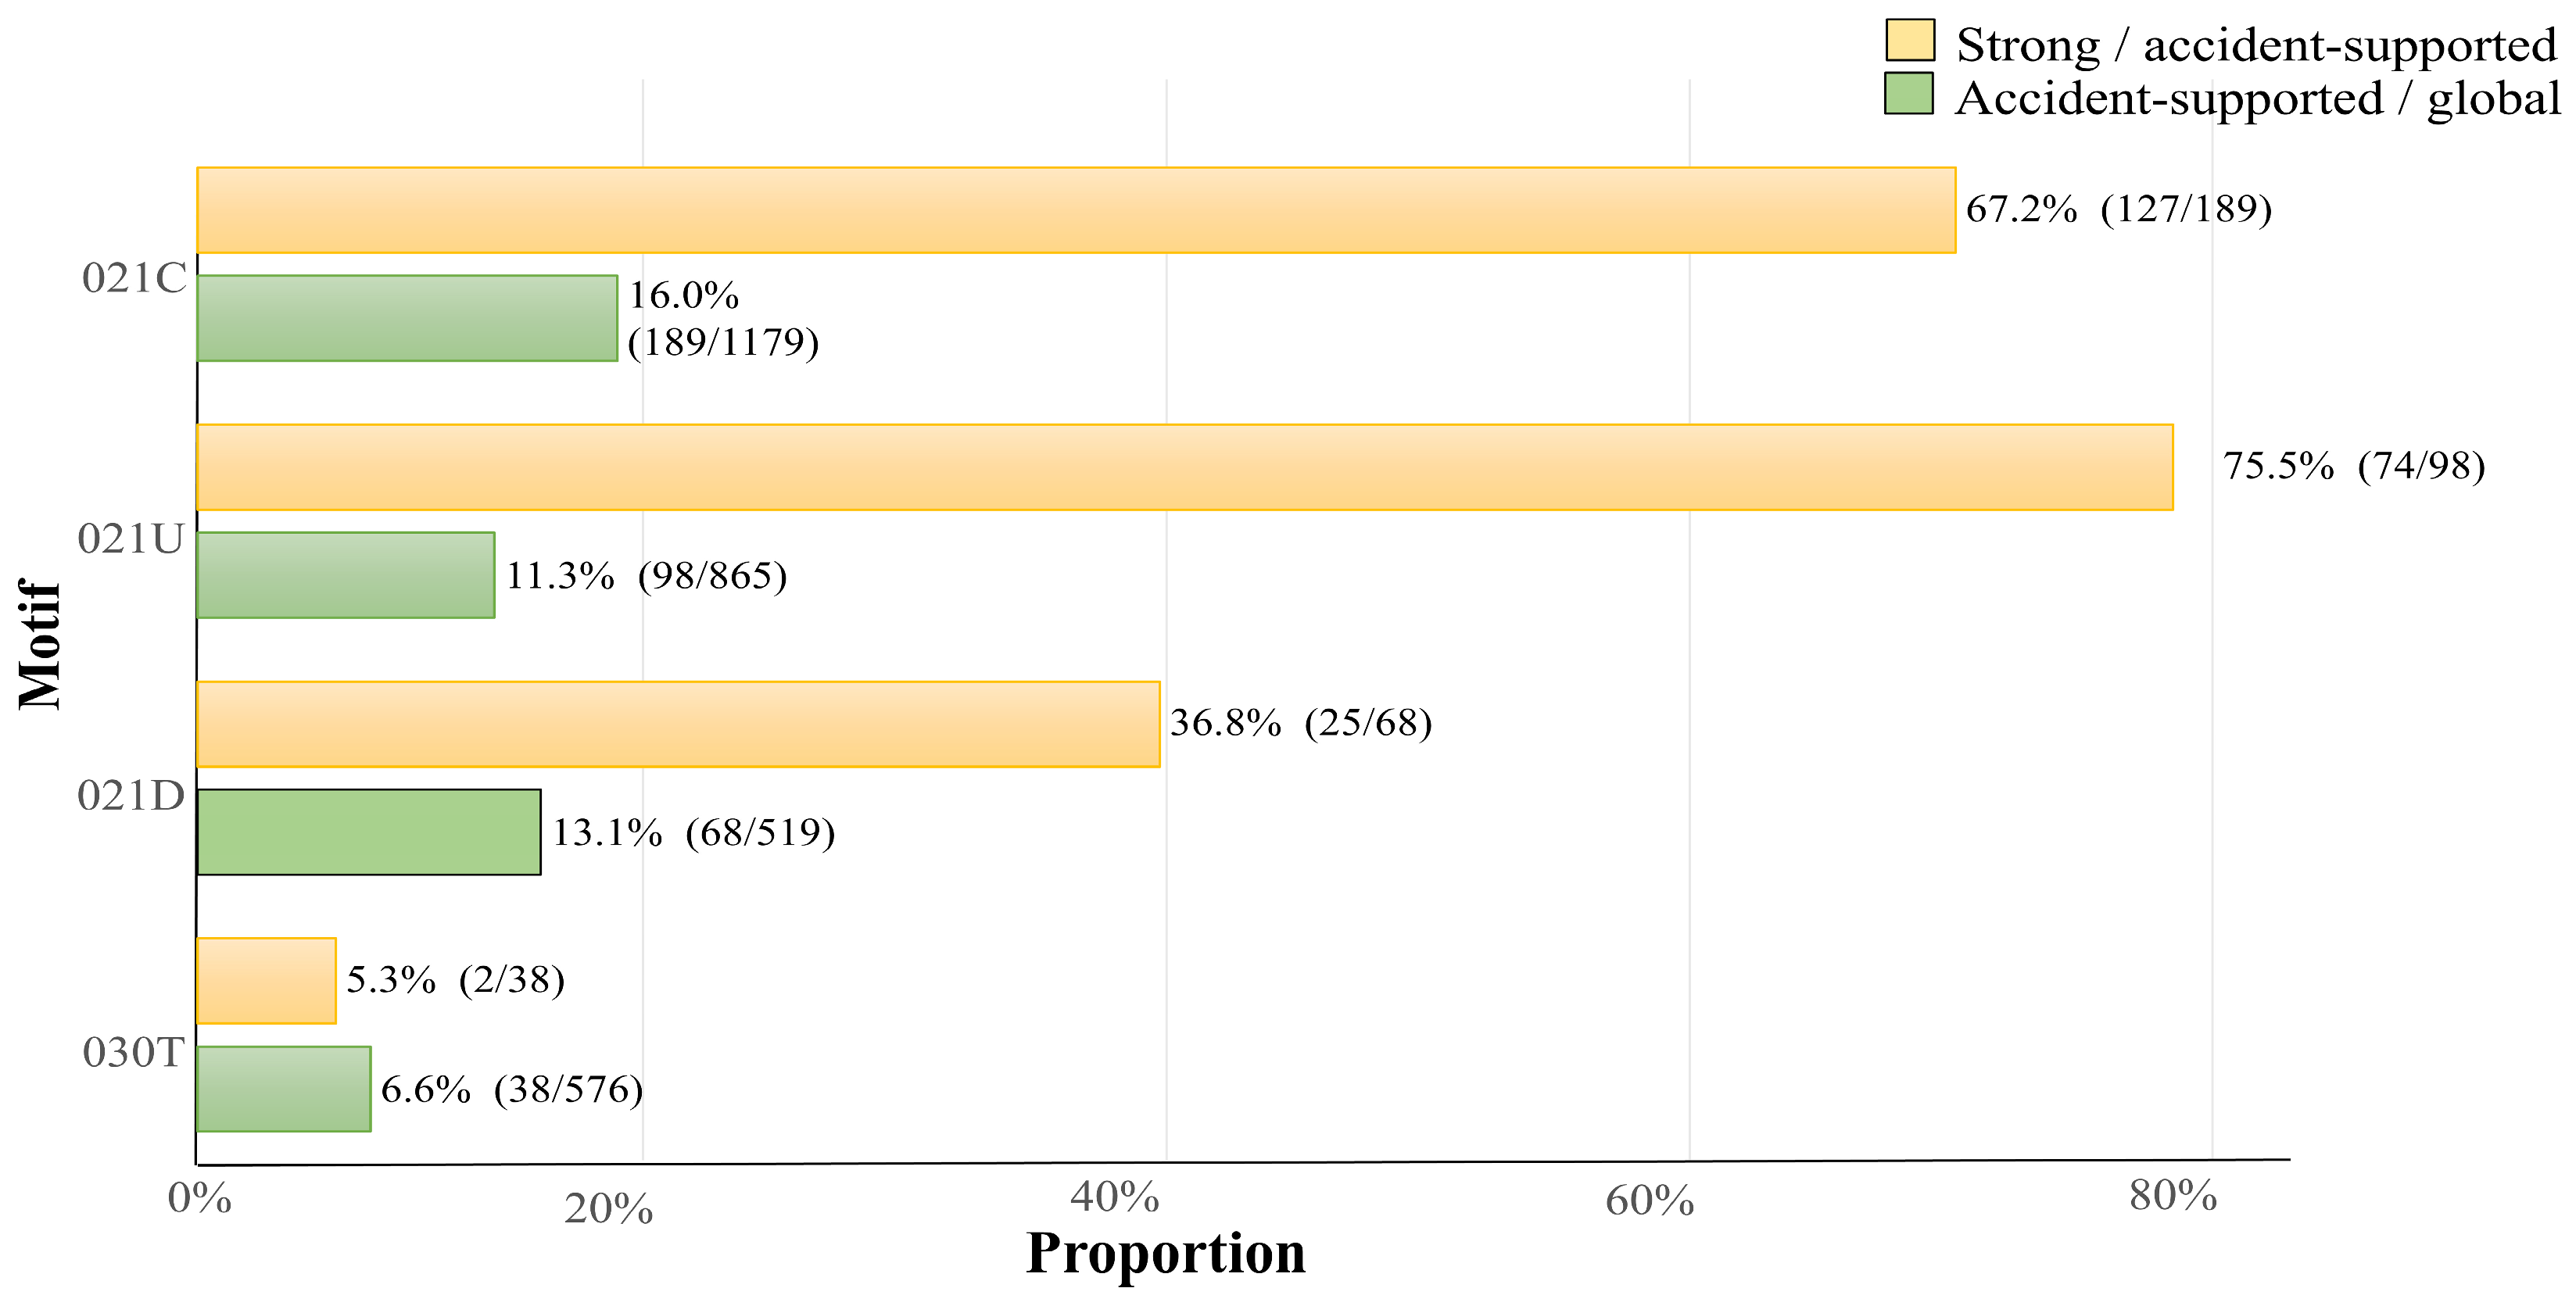Click the 021U motif axis label
The image size is (2576, 1306).
coord(131,539)
